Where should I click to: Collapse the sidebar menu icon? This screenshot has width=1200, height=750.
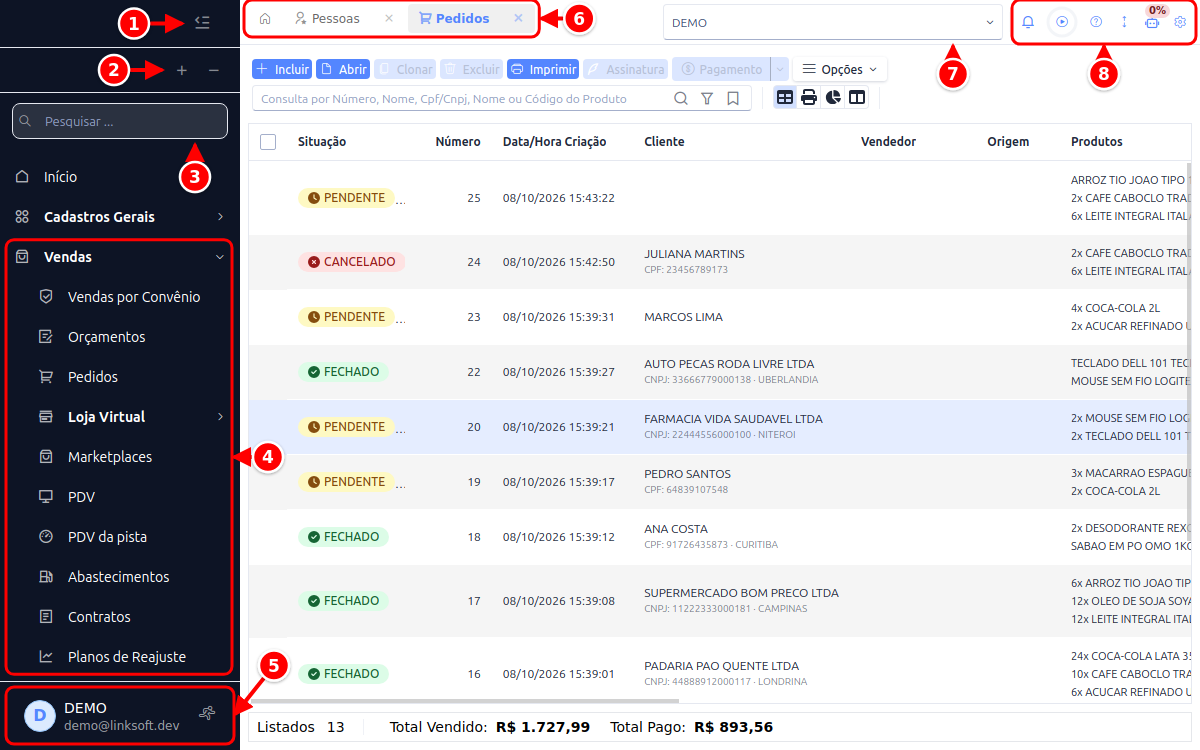coord(202,22)
